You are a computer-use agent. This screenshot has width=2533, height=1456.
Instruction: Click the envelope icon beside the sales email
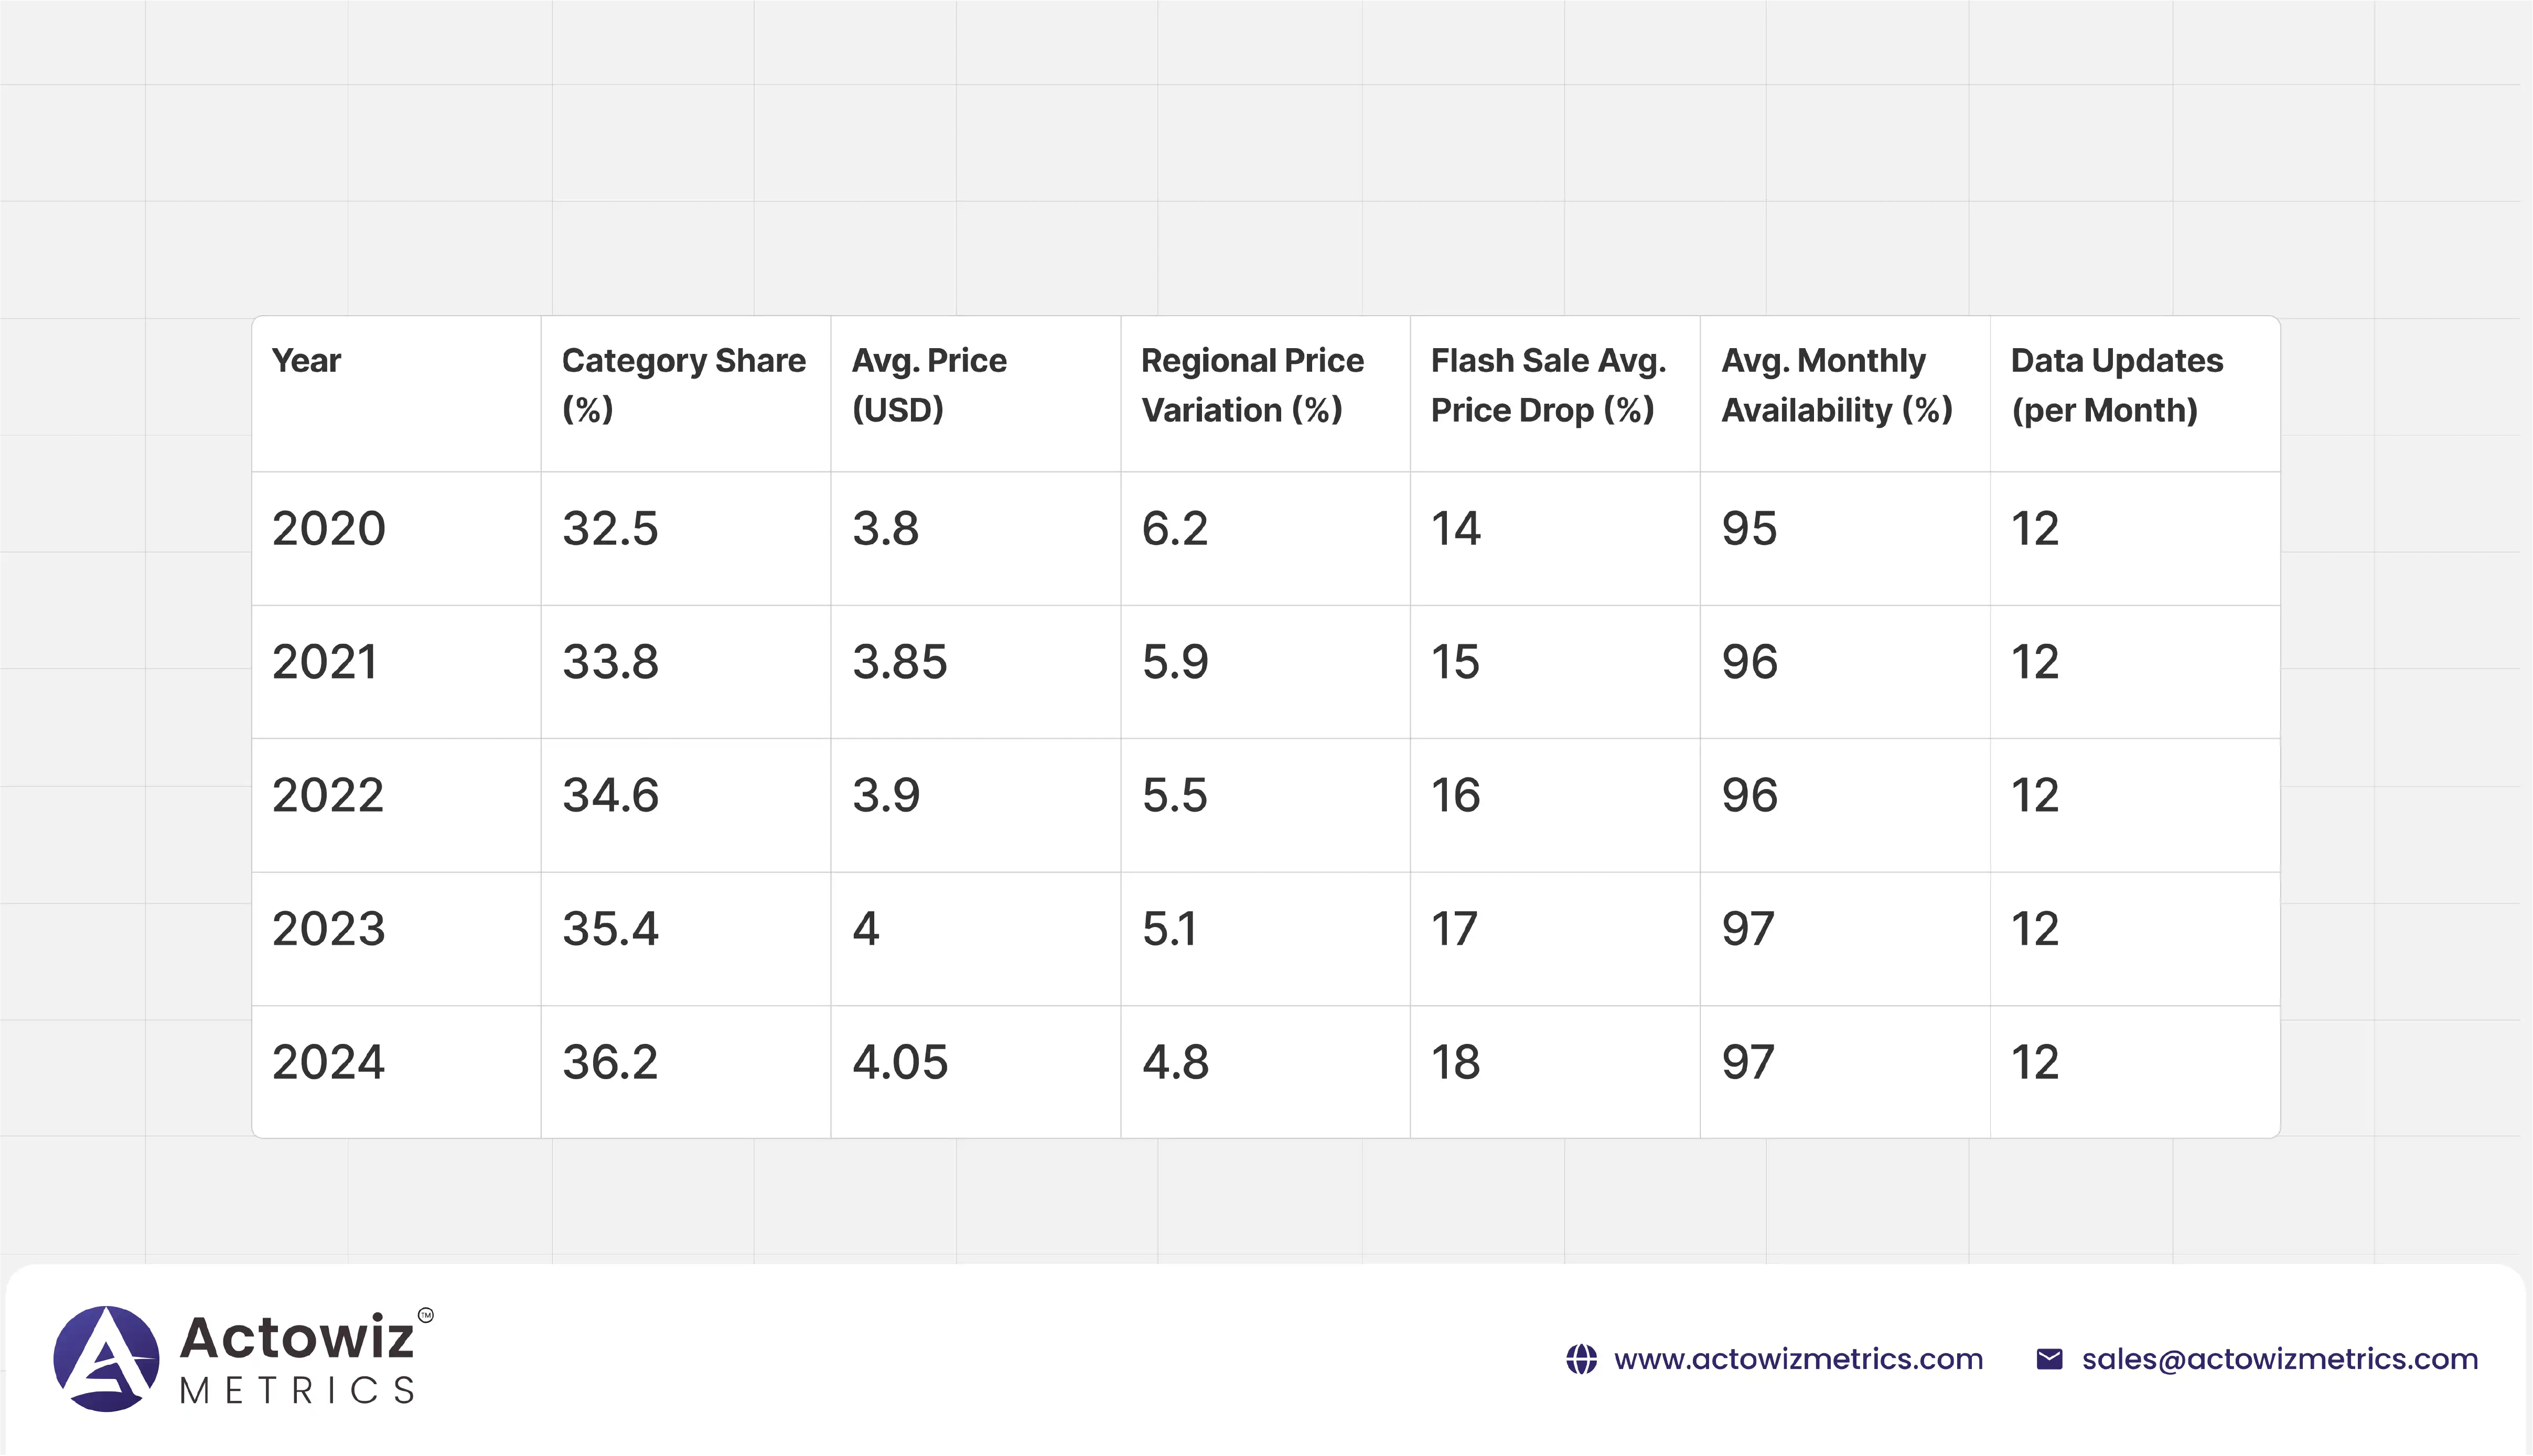coord(2049,1359)
